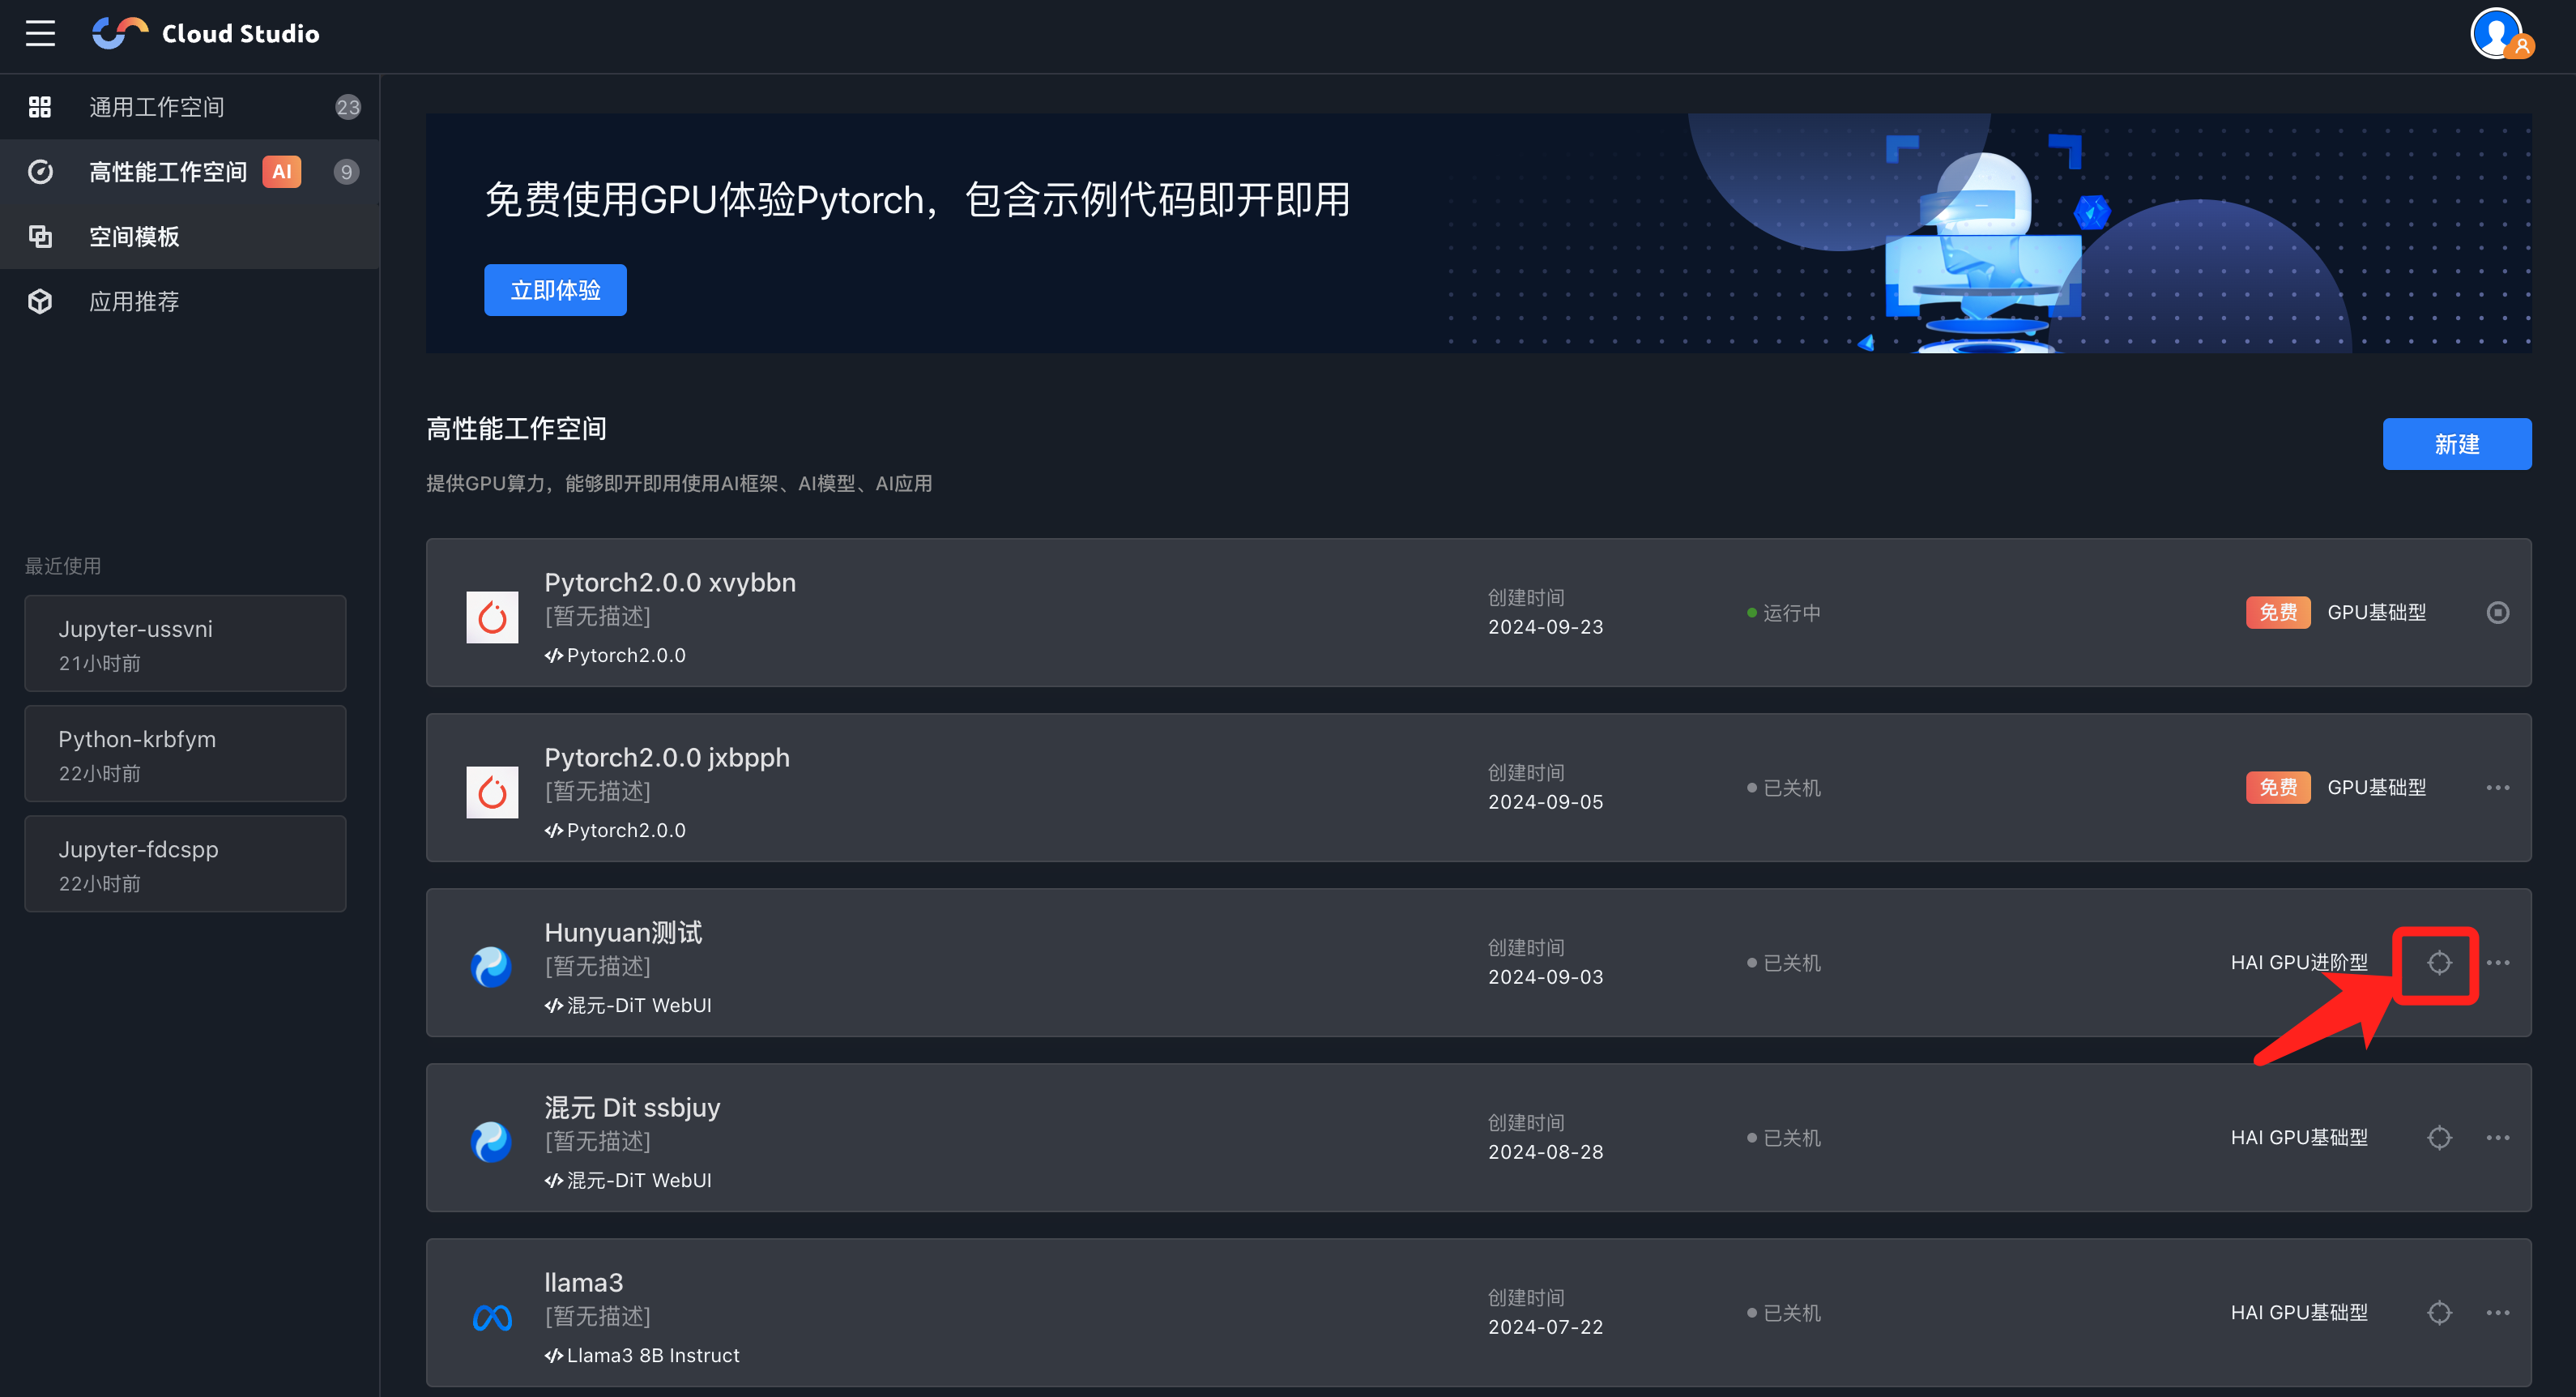Open the user avatar profile
2576x1397 pixels.
pos(2498,34)
